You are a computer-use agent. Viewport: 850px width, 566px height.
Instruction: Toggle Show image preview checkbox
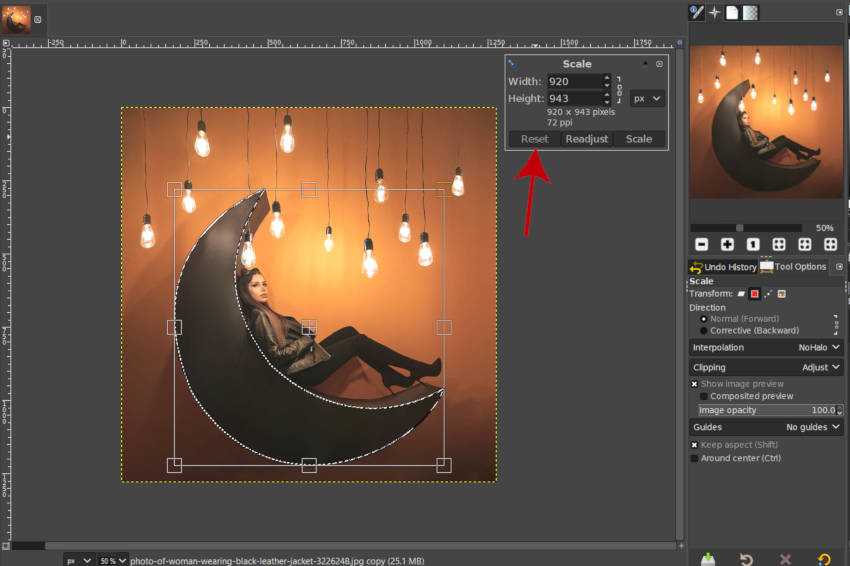click(695, 384)
